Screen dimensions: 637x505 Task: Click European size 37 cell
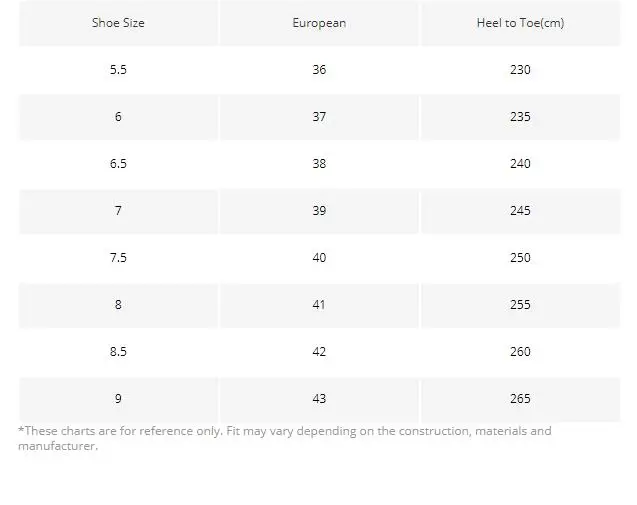click(319, 117)
